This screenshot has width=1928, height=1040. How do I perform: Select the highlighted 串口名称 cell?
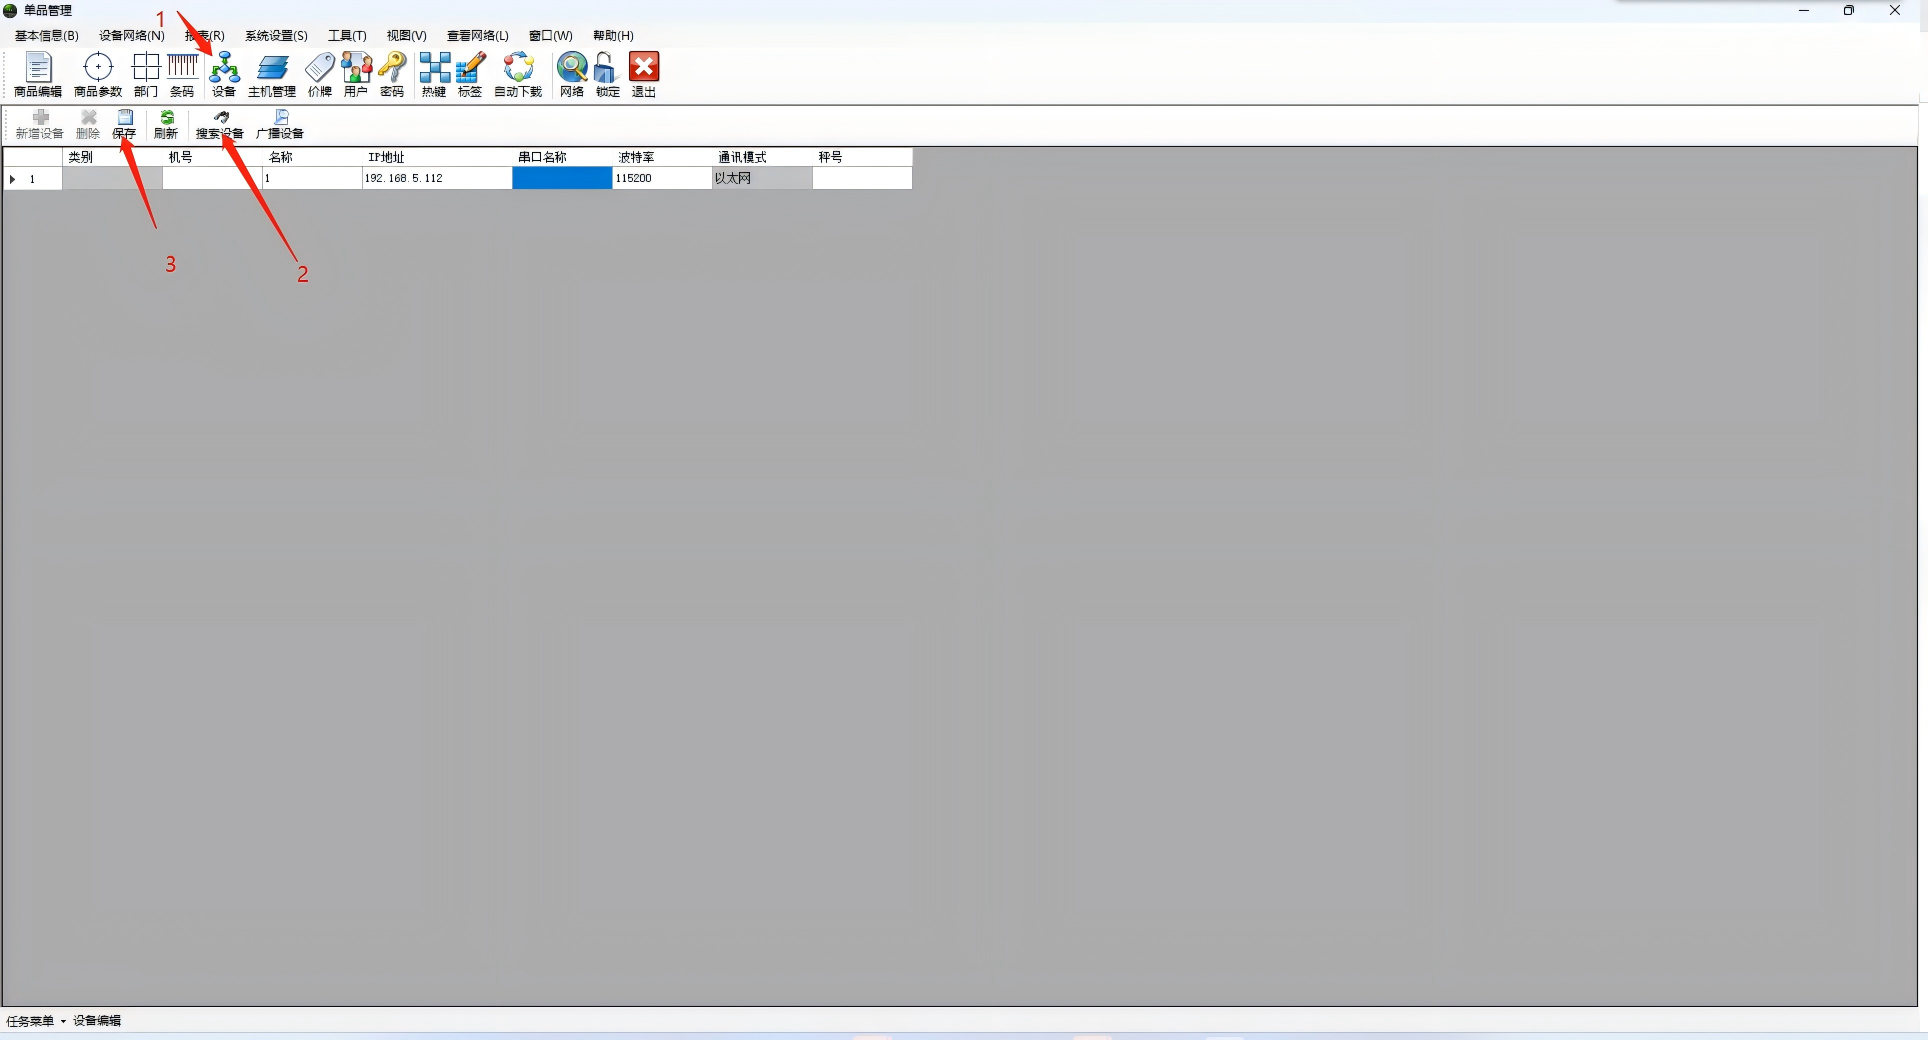(x=561, y=178)
